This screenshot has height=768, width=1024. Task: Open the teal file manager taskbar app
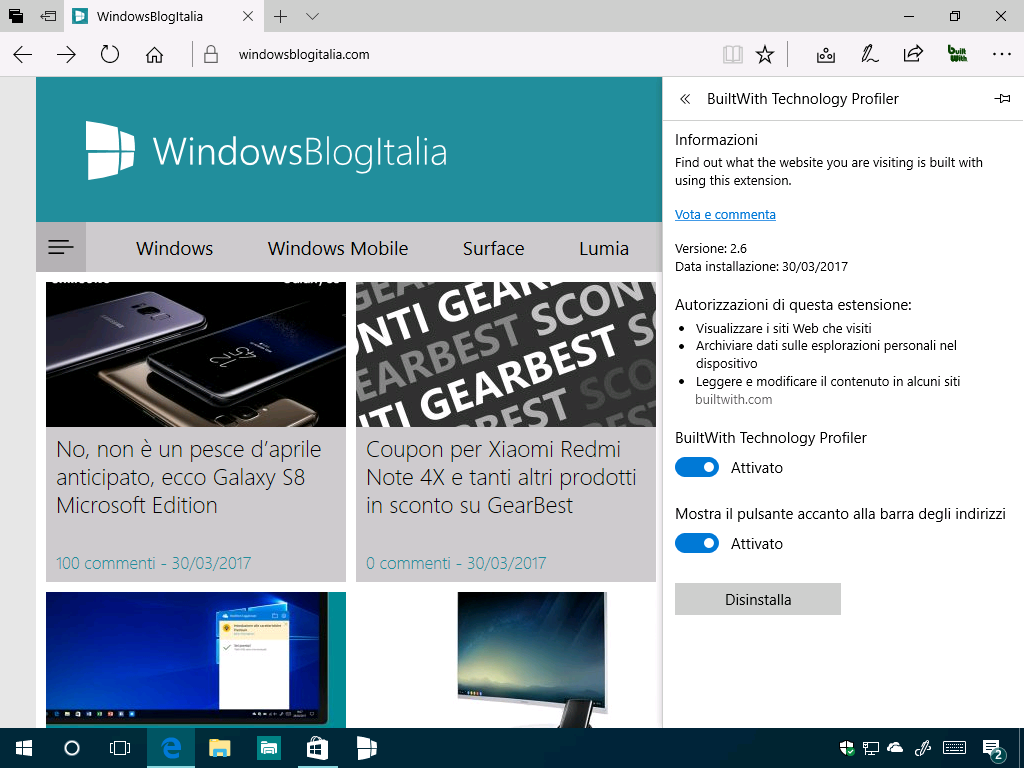click(x=268, y=748)
